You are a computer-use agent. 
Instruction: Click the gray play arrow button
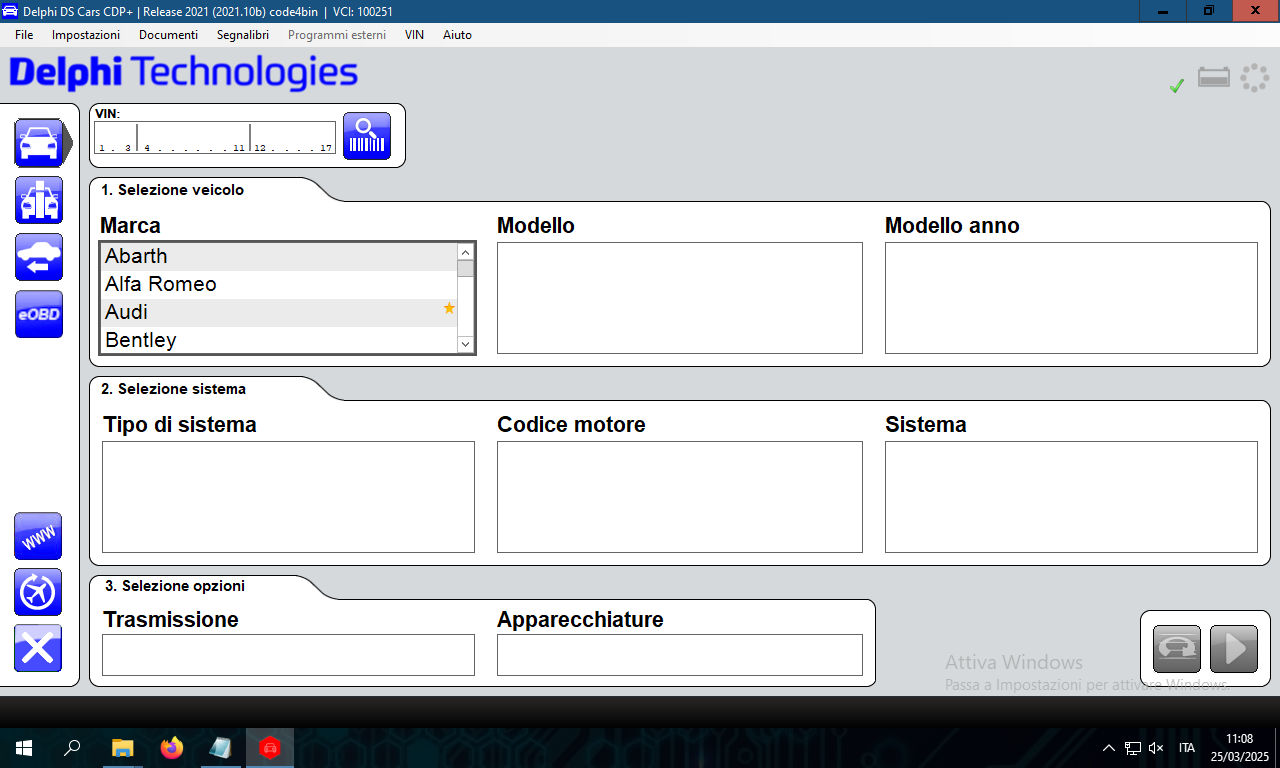pos(1233,649)
